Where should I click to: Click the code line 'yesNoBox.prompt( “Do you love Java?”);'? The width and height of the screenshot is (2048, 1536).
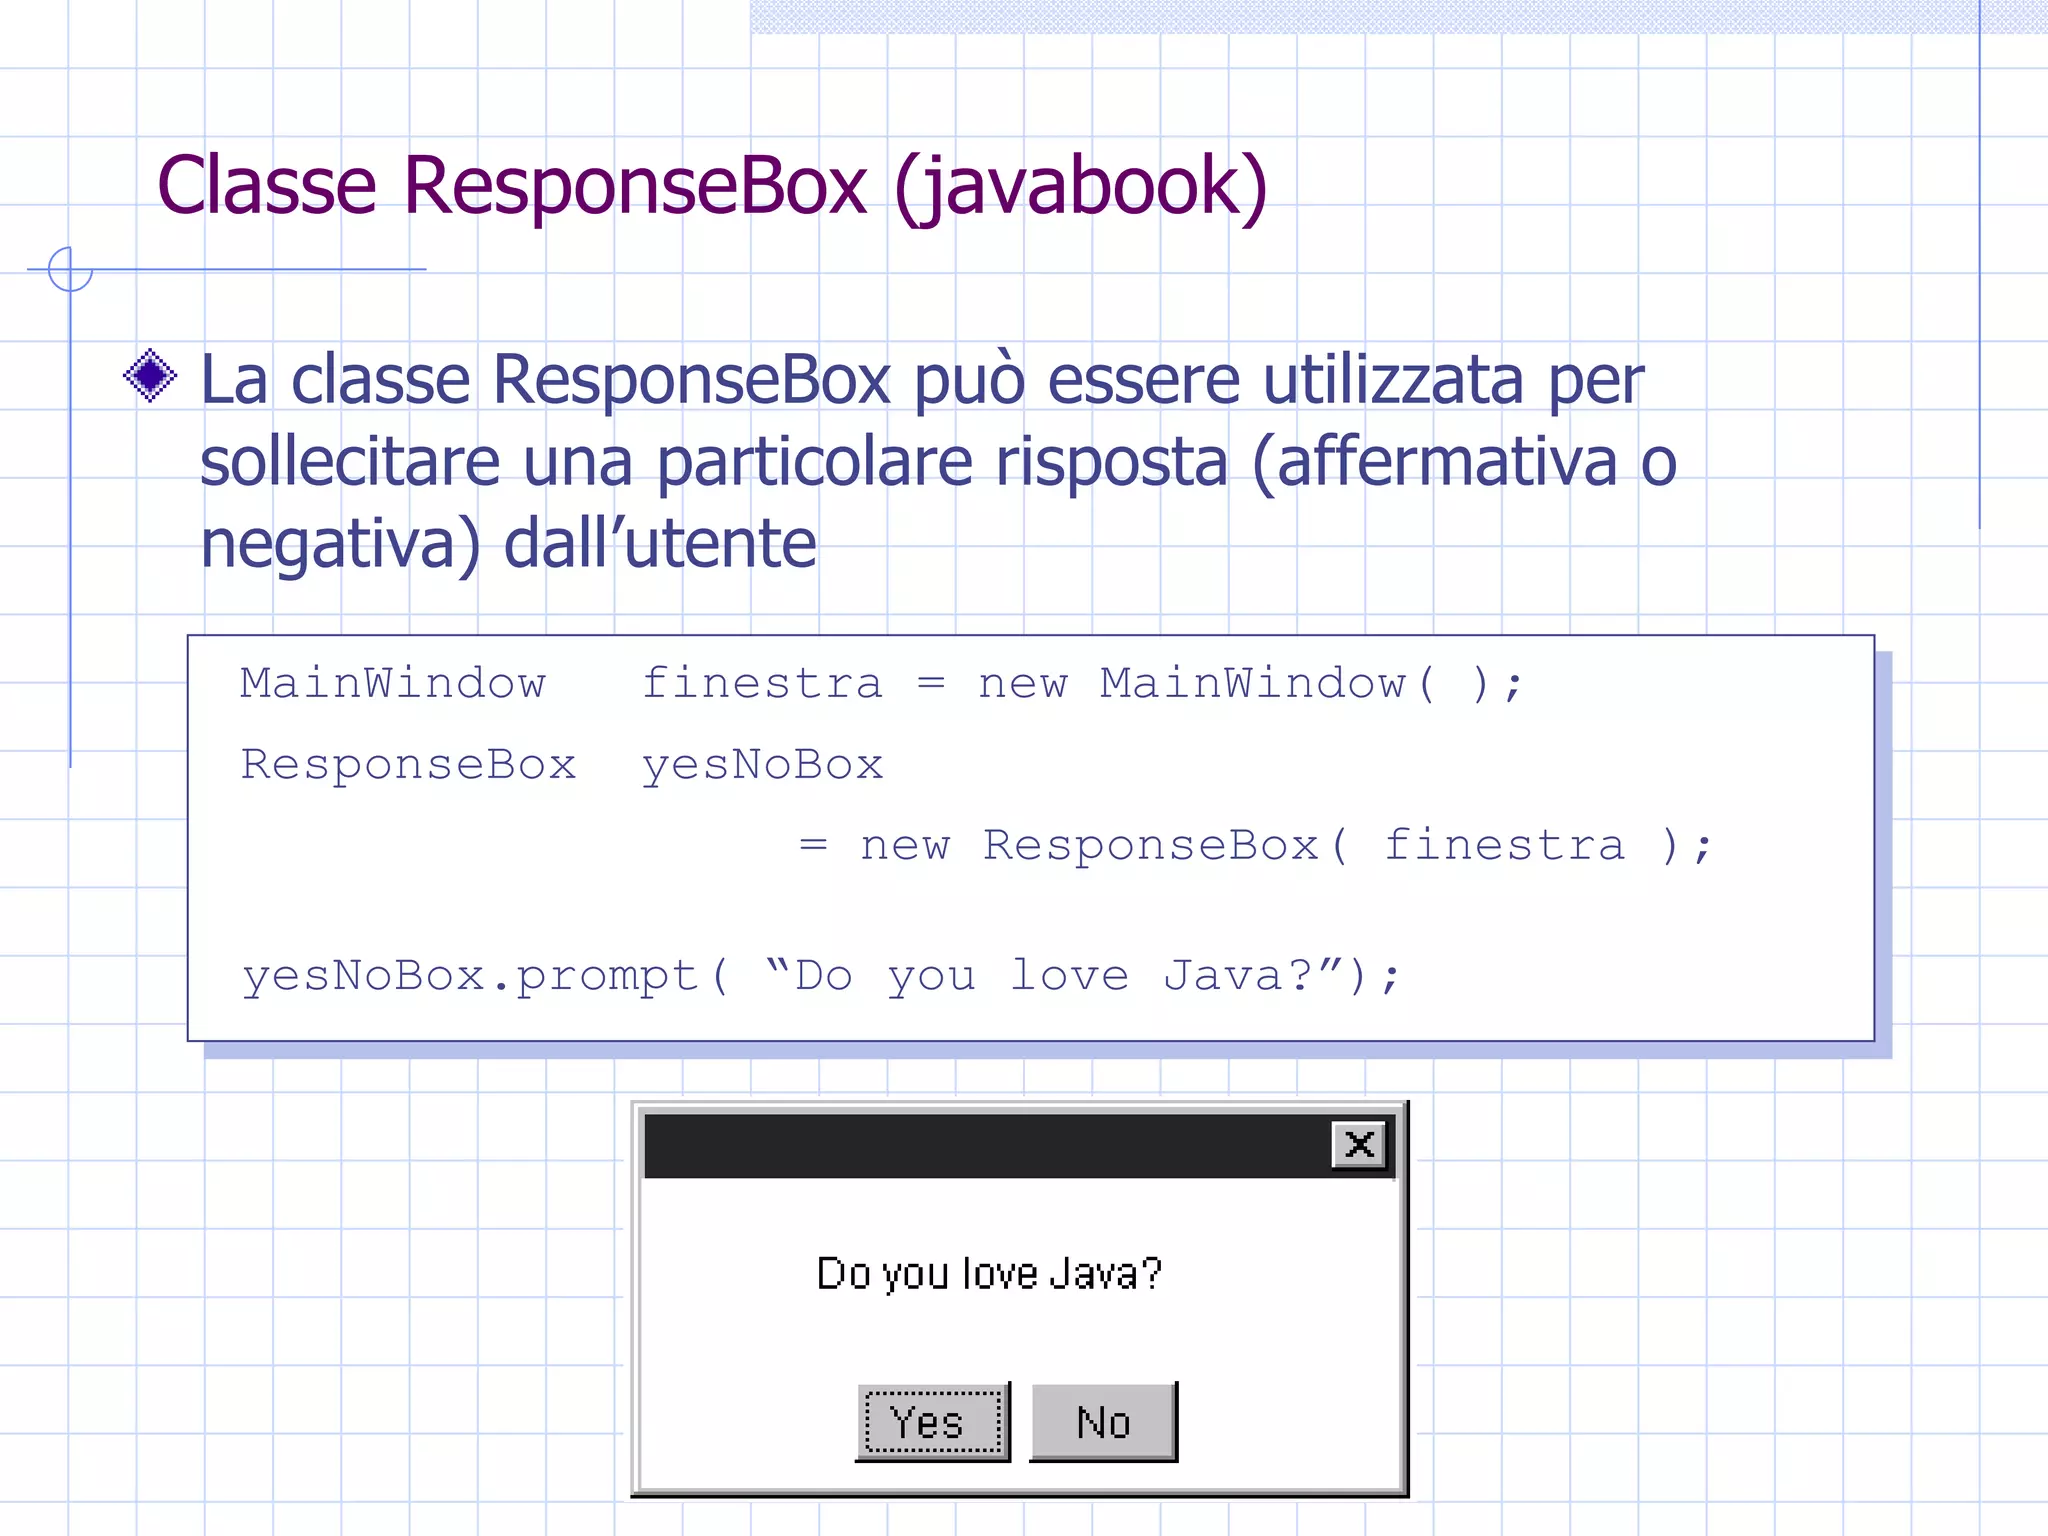(x=821, y=976)
